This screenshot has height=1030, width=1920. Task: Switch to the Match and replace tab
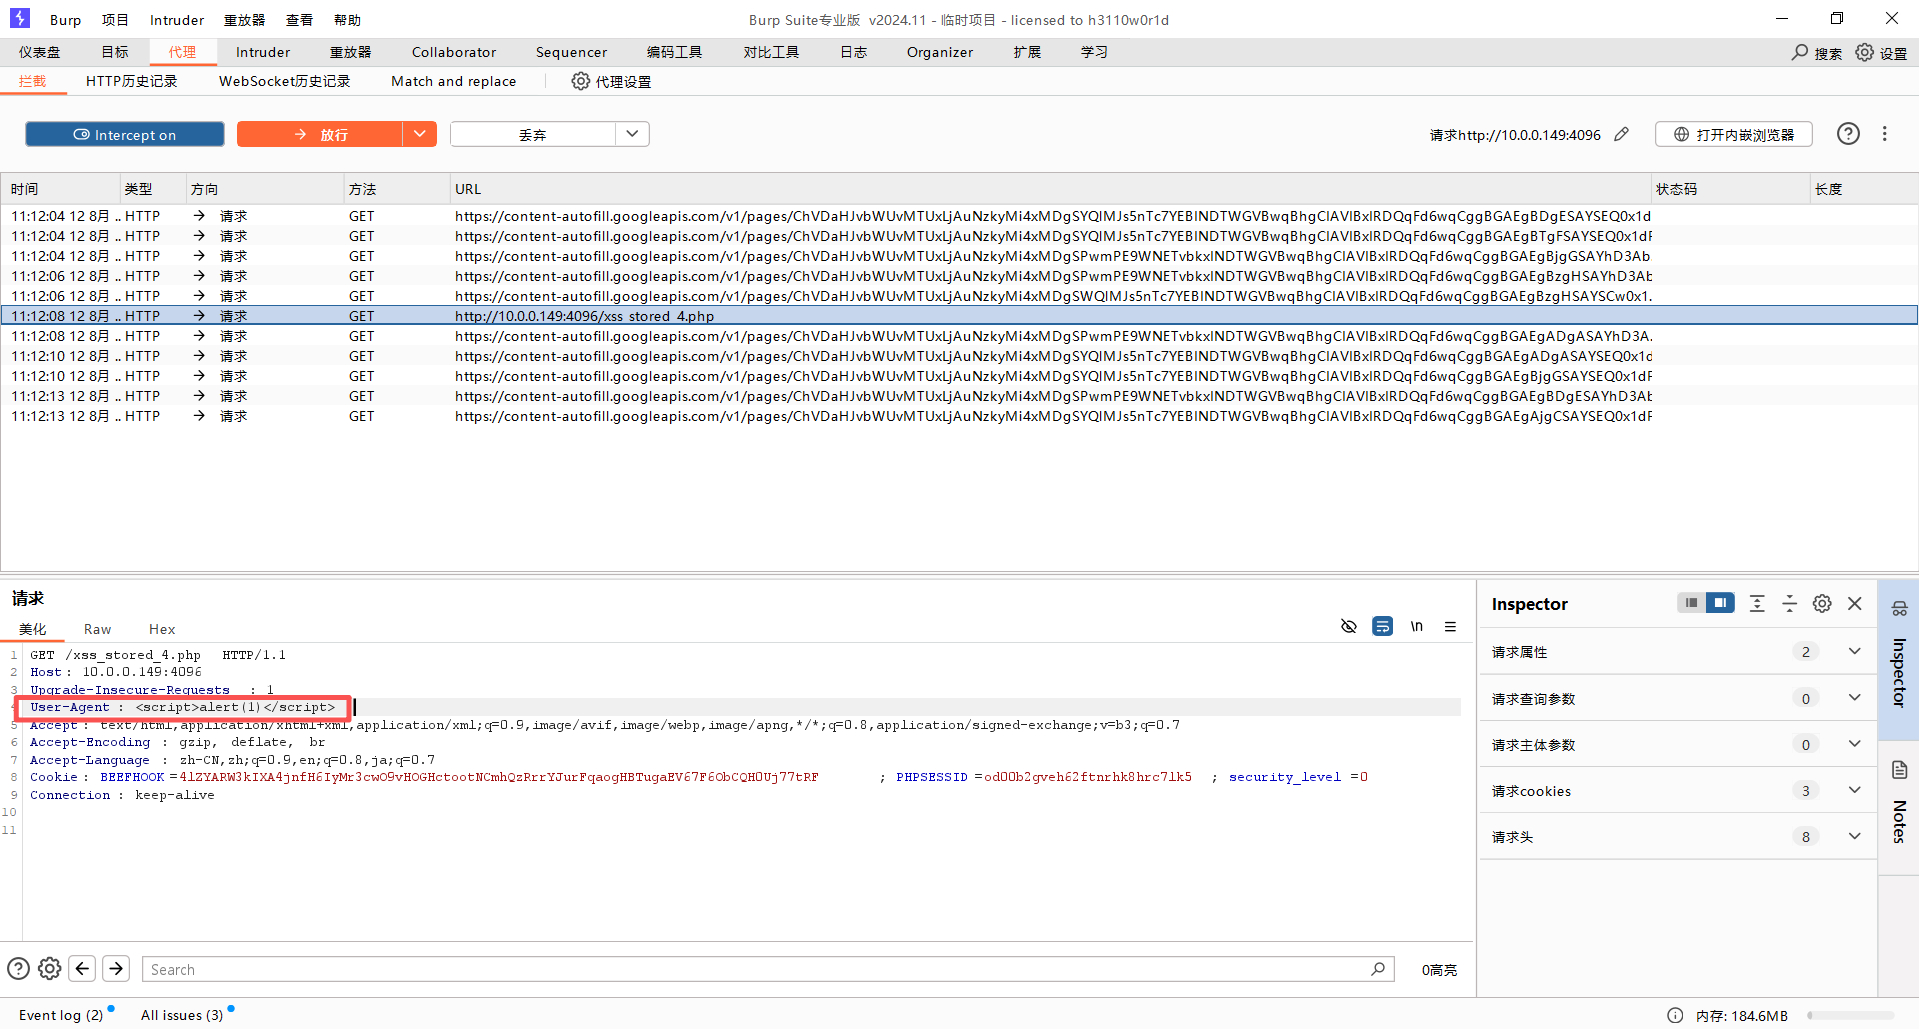pos(454,81)
